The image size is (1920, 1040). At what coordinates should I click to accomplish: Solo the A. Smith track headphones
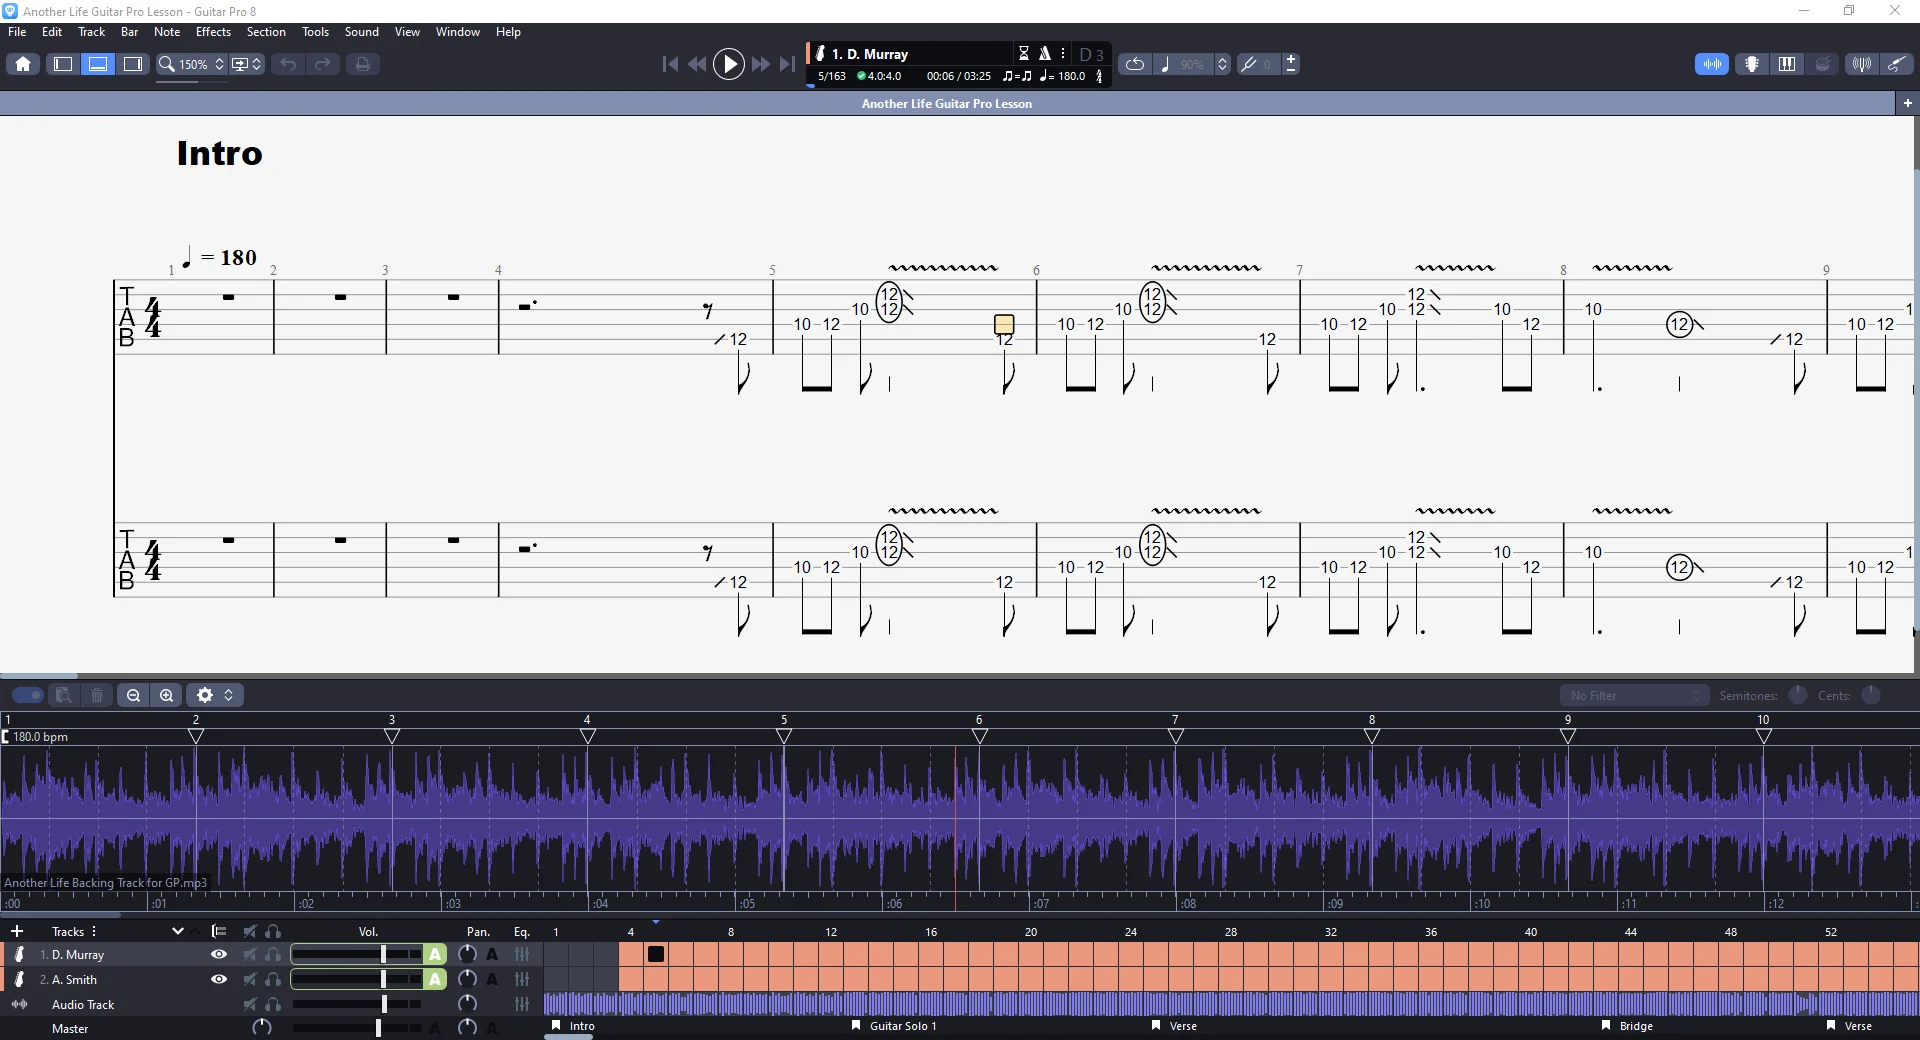click(273, 979)
